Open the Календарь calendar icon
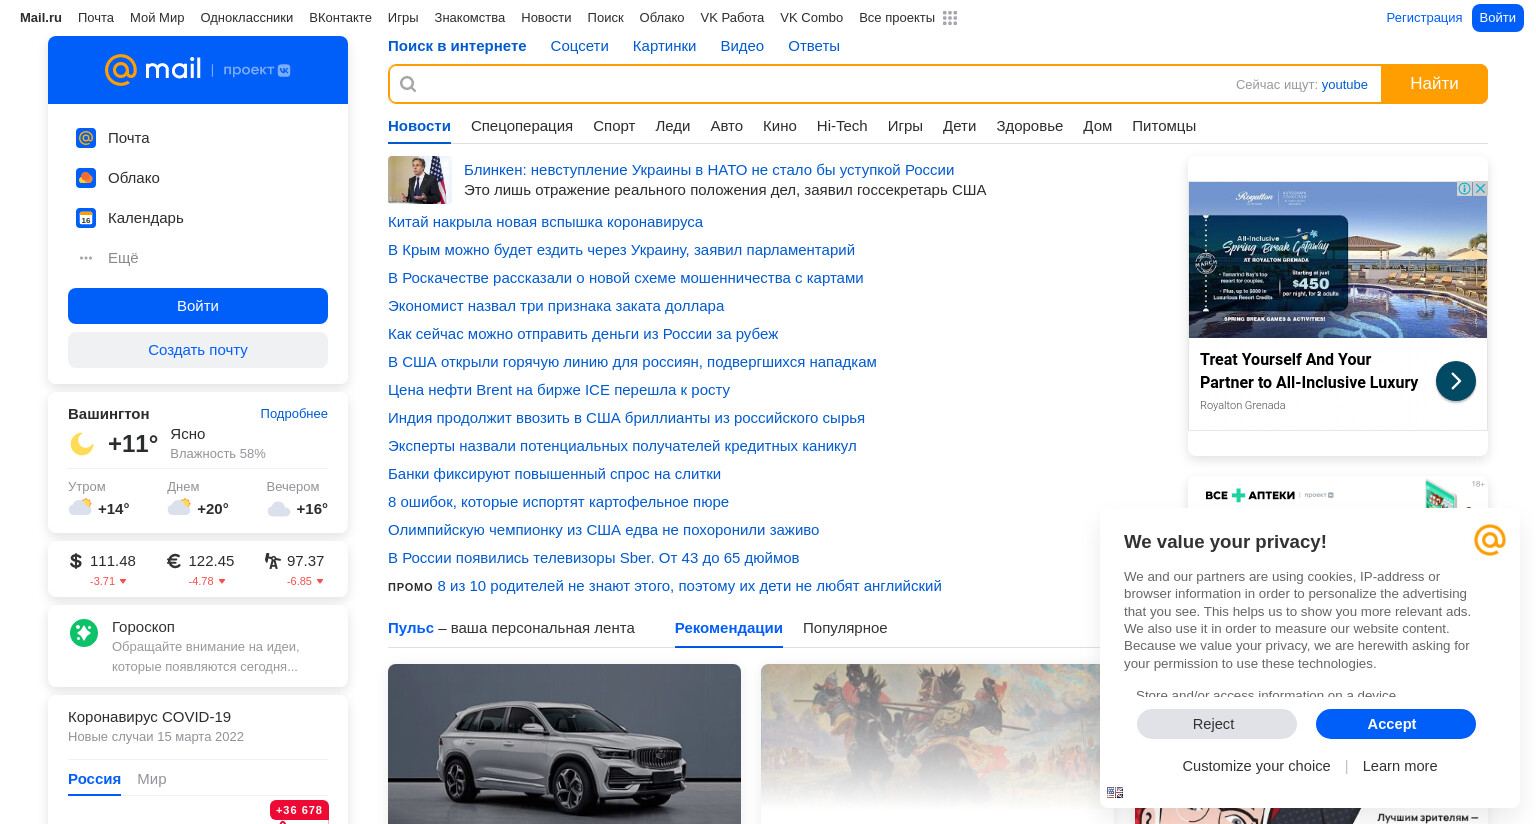Screen dimensions: 1536x824 tap(86, 218)
